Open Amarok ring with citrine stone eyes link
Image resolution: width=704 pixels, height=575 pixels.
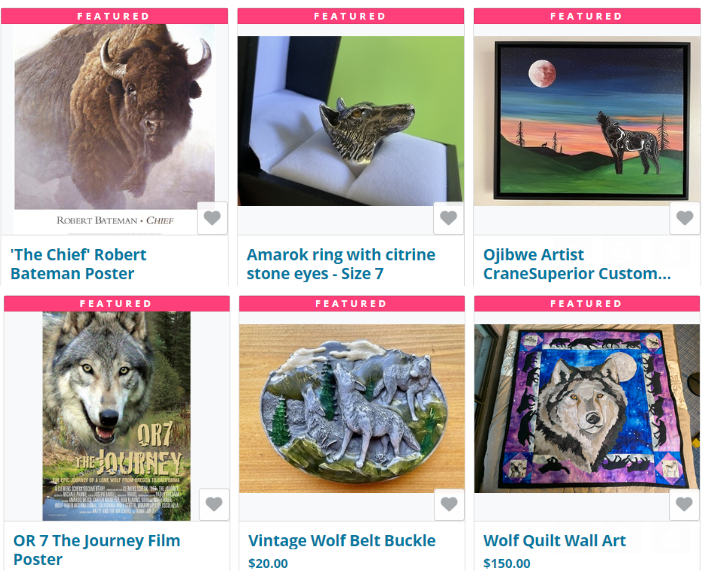point(341,264)
